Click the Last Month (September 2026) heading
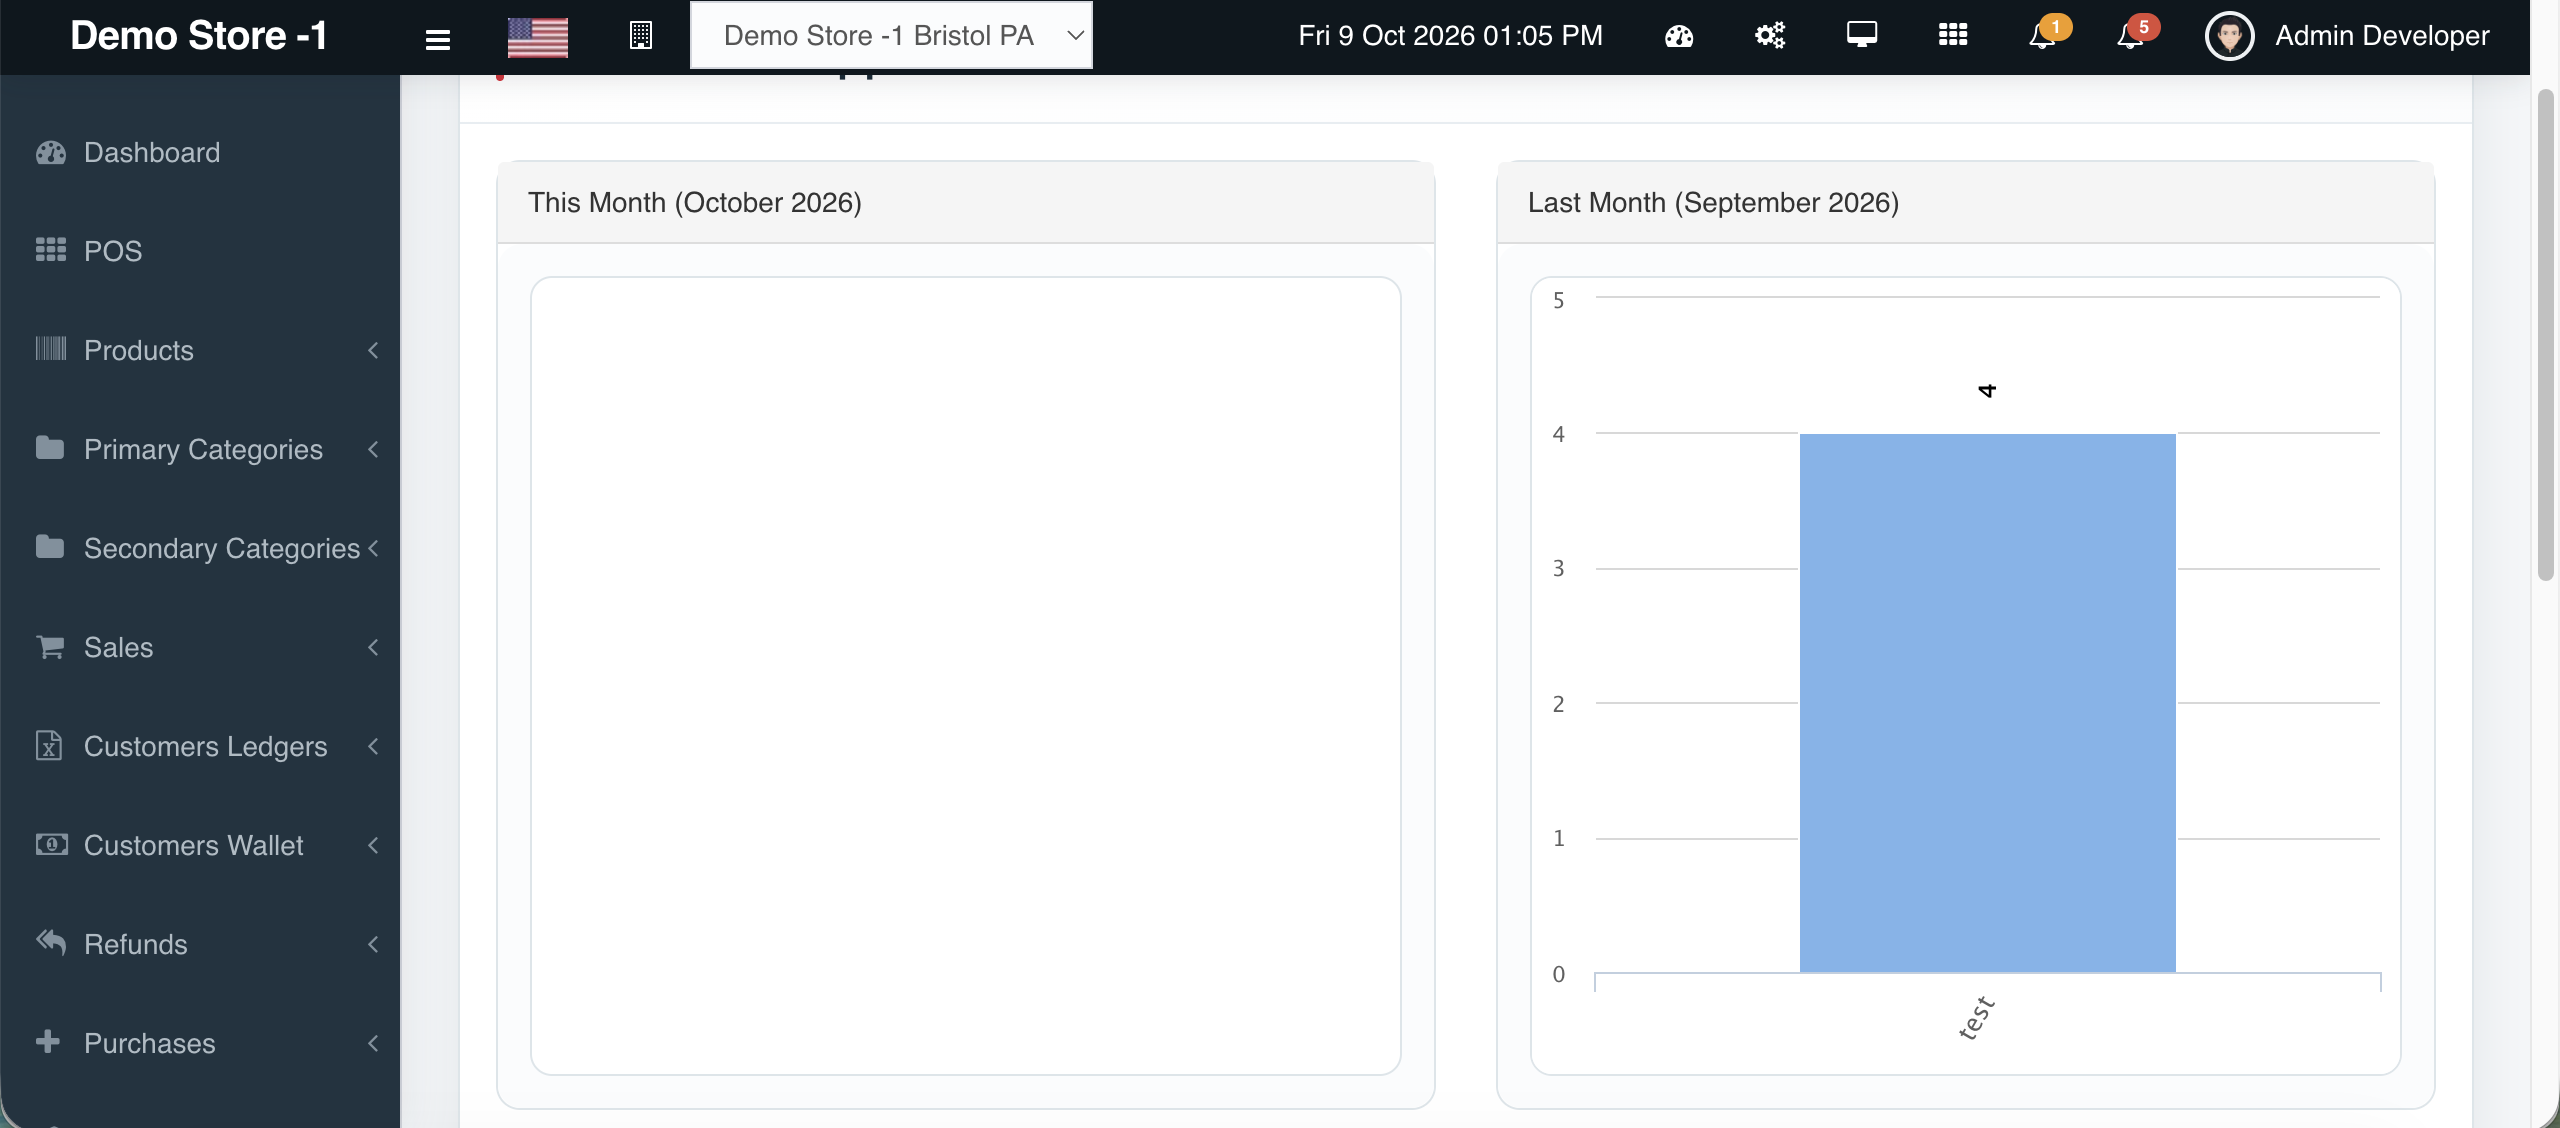Screen dimensions: 2560x1128 coord(1713,202)
